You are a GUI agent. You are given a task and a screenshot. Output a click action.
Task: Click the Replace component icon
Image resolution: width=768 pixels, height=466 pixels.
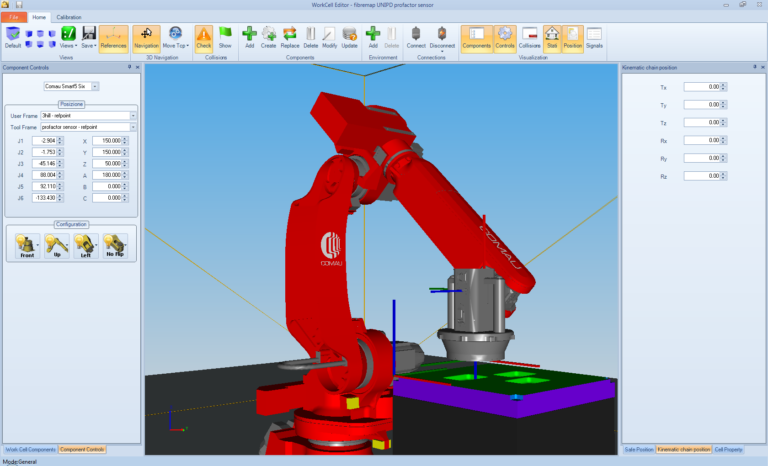coord(289,38)
